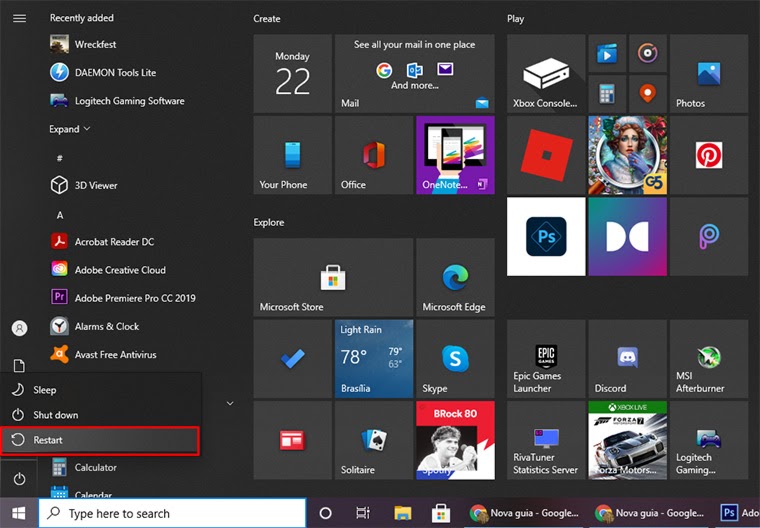Open Movies & TV small tile
760x528 pixels.
(607, 53)
